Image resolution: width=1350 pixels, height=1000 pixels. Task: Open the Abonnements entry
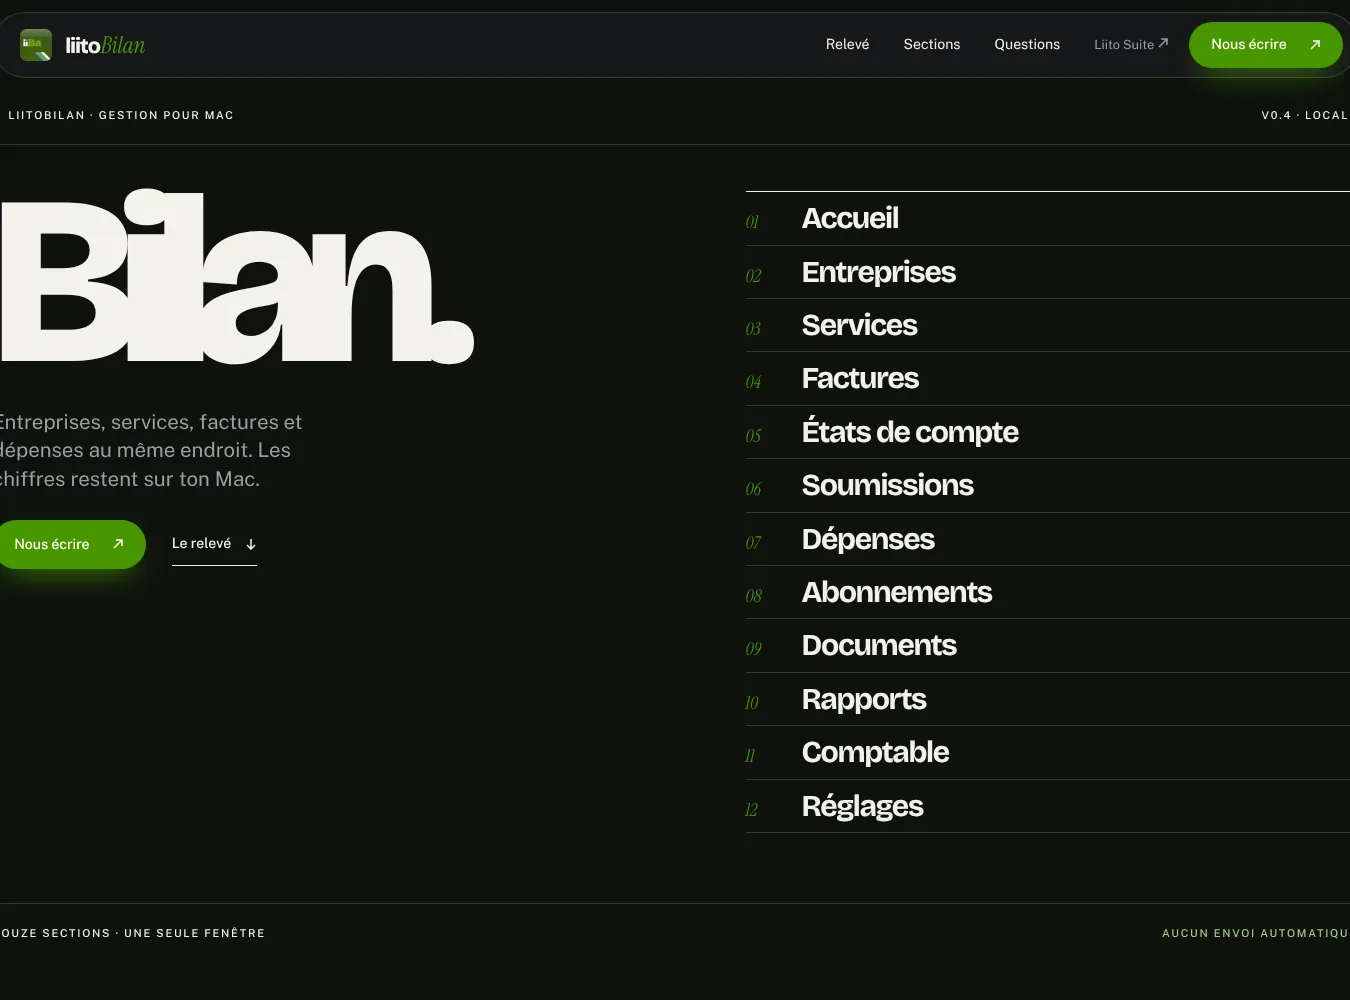pyautogui.click(x=1048, y=592)
